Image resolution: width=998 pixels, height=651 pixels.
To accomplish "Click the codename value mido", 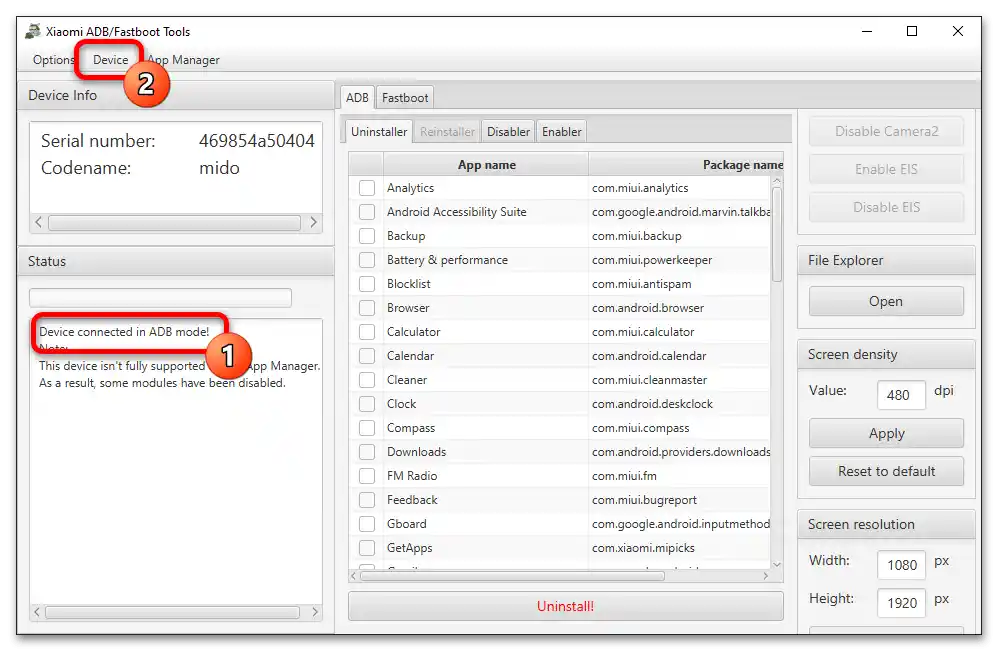I will click(x=219, y=168).
